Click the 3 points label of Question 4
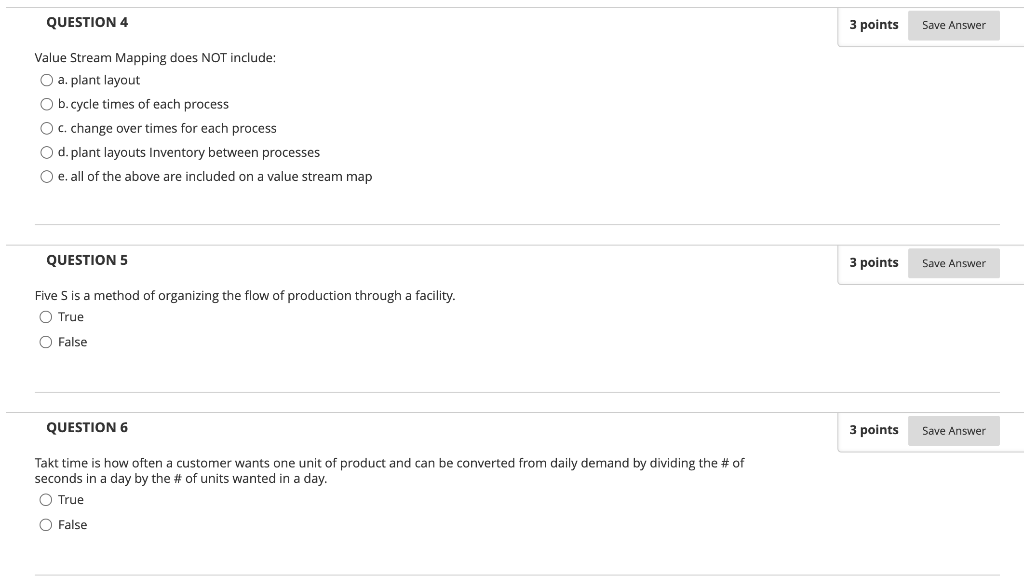Viewport: 1024px width, 576px height. tap(874, 25)
